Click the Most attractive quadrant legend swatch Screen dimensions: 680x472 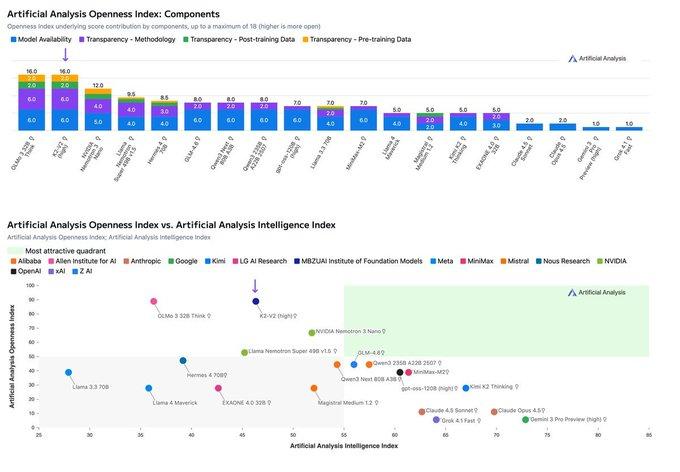pos(14,250)
